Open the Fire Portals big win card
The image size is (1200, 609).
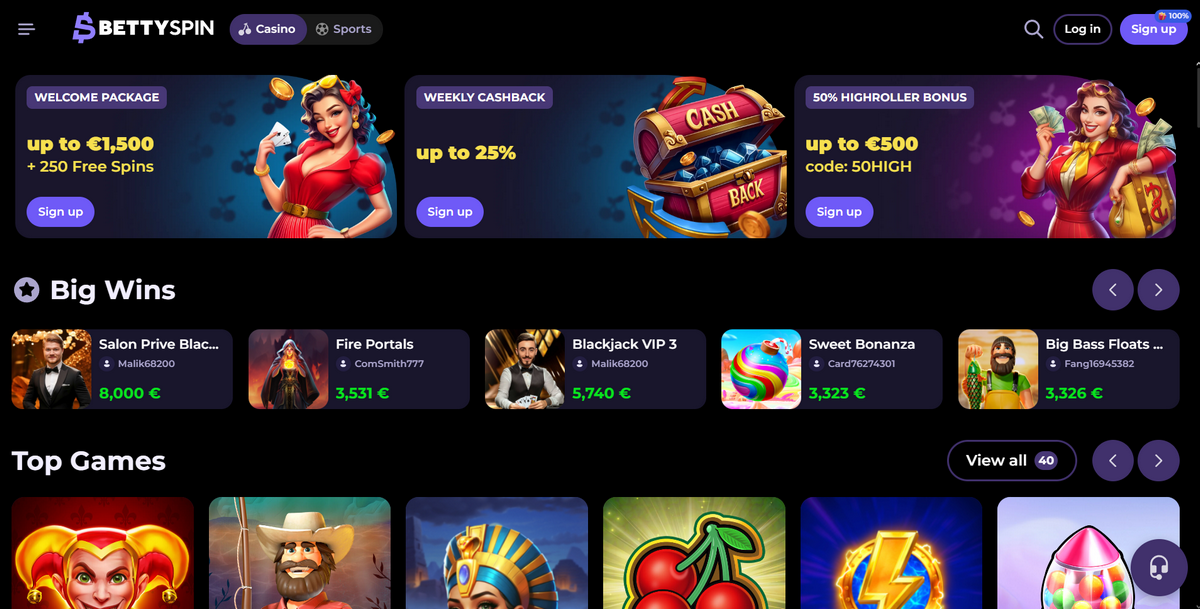point(359,369)
